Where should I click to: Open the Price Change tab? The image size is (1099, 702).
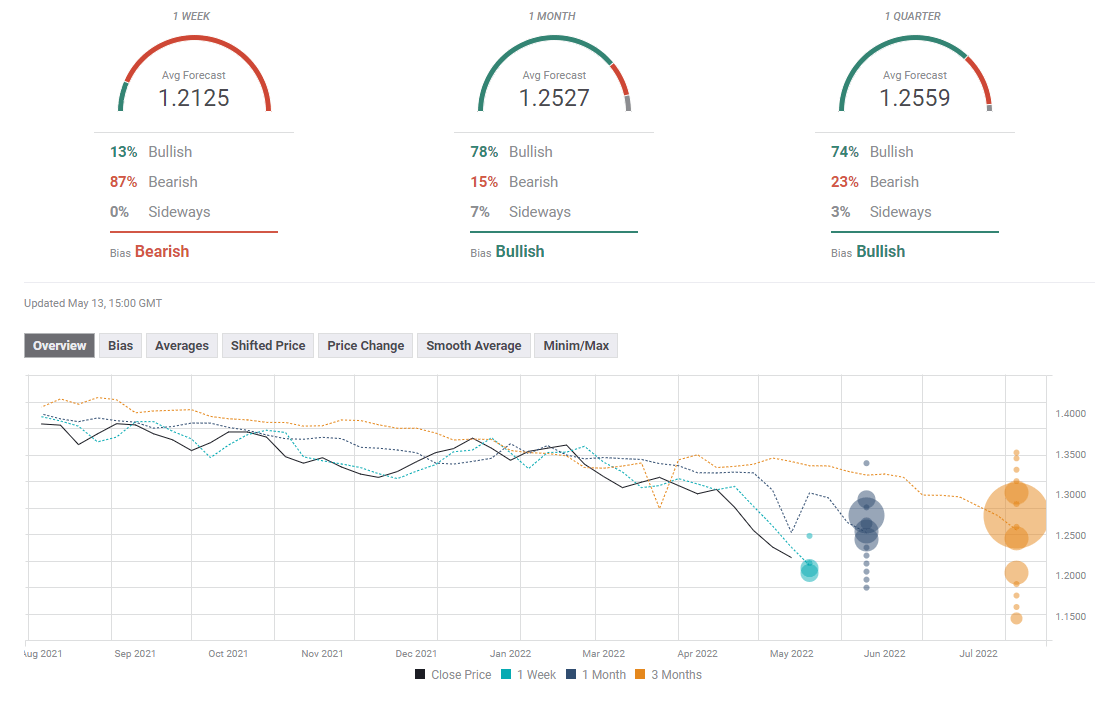coord(366,346)
